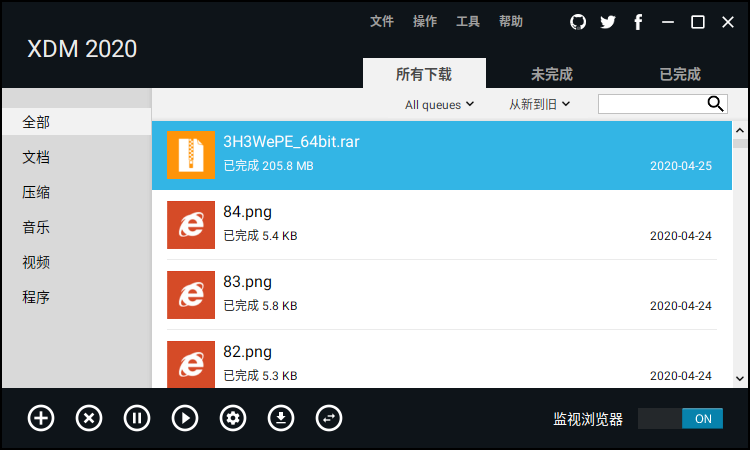Screen dimensions: 750x450
Task: Select the 84.png file name
Action: (247, 212)
